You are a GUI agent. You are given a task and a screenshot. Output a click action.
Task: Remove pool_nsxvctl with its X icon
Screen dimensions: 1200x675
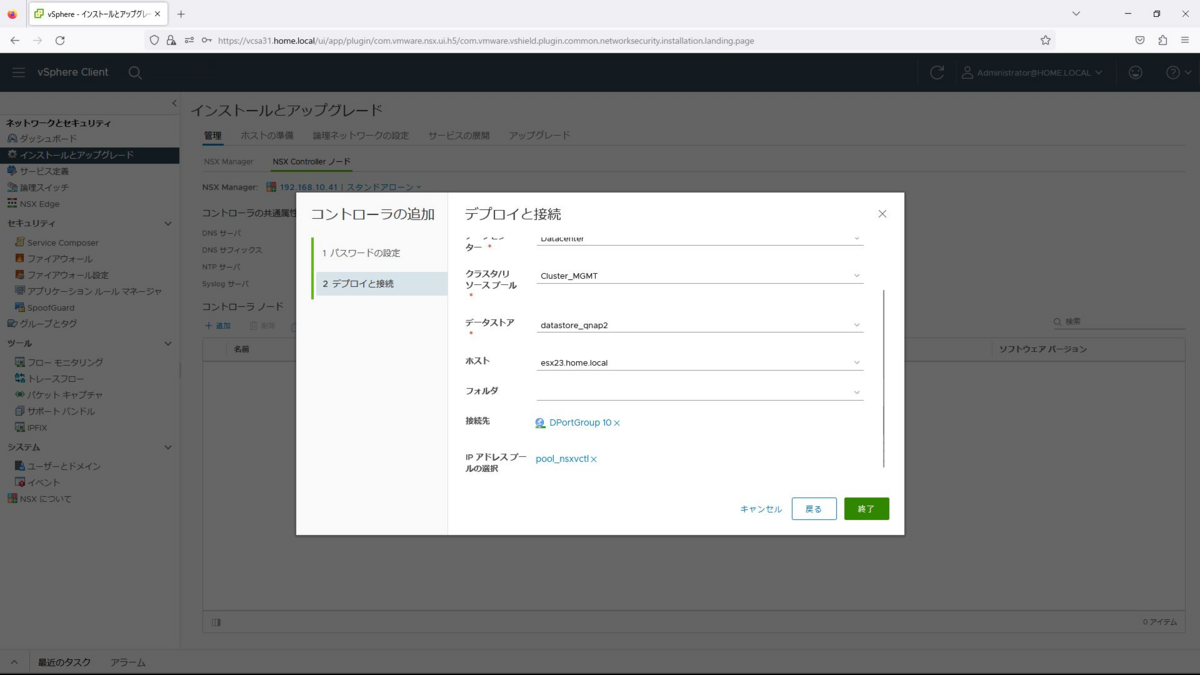click(594, 459)
